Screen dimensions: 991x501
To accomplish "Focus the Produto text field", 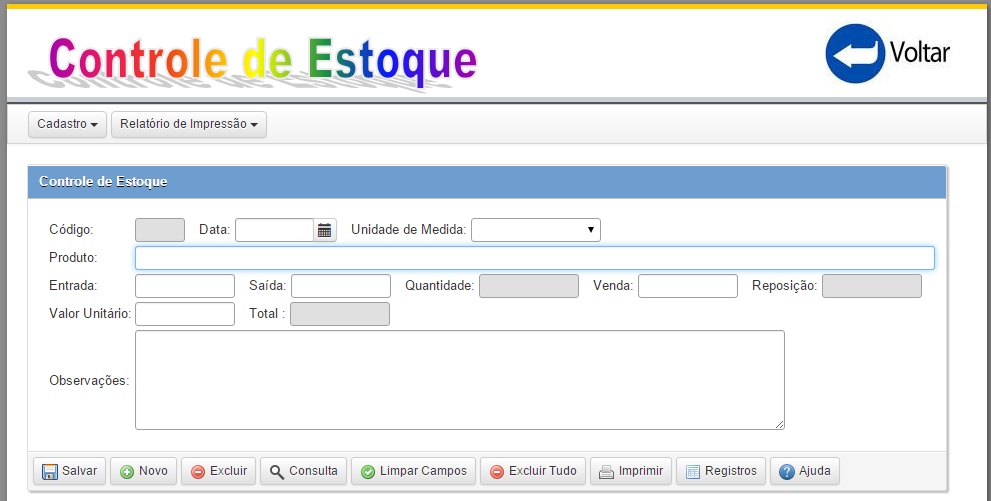I will pyautogui.click(x=534, y=258).
